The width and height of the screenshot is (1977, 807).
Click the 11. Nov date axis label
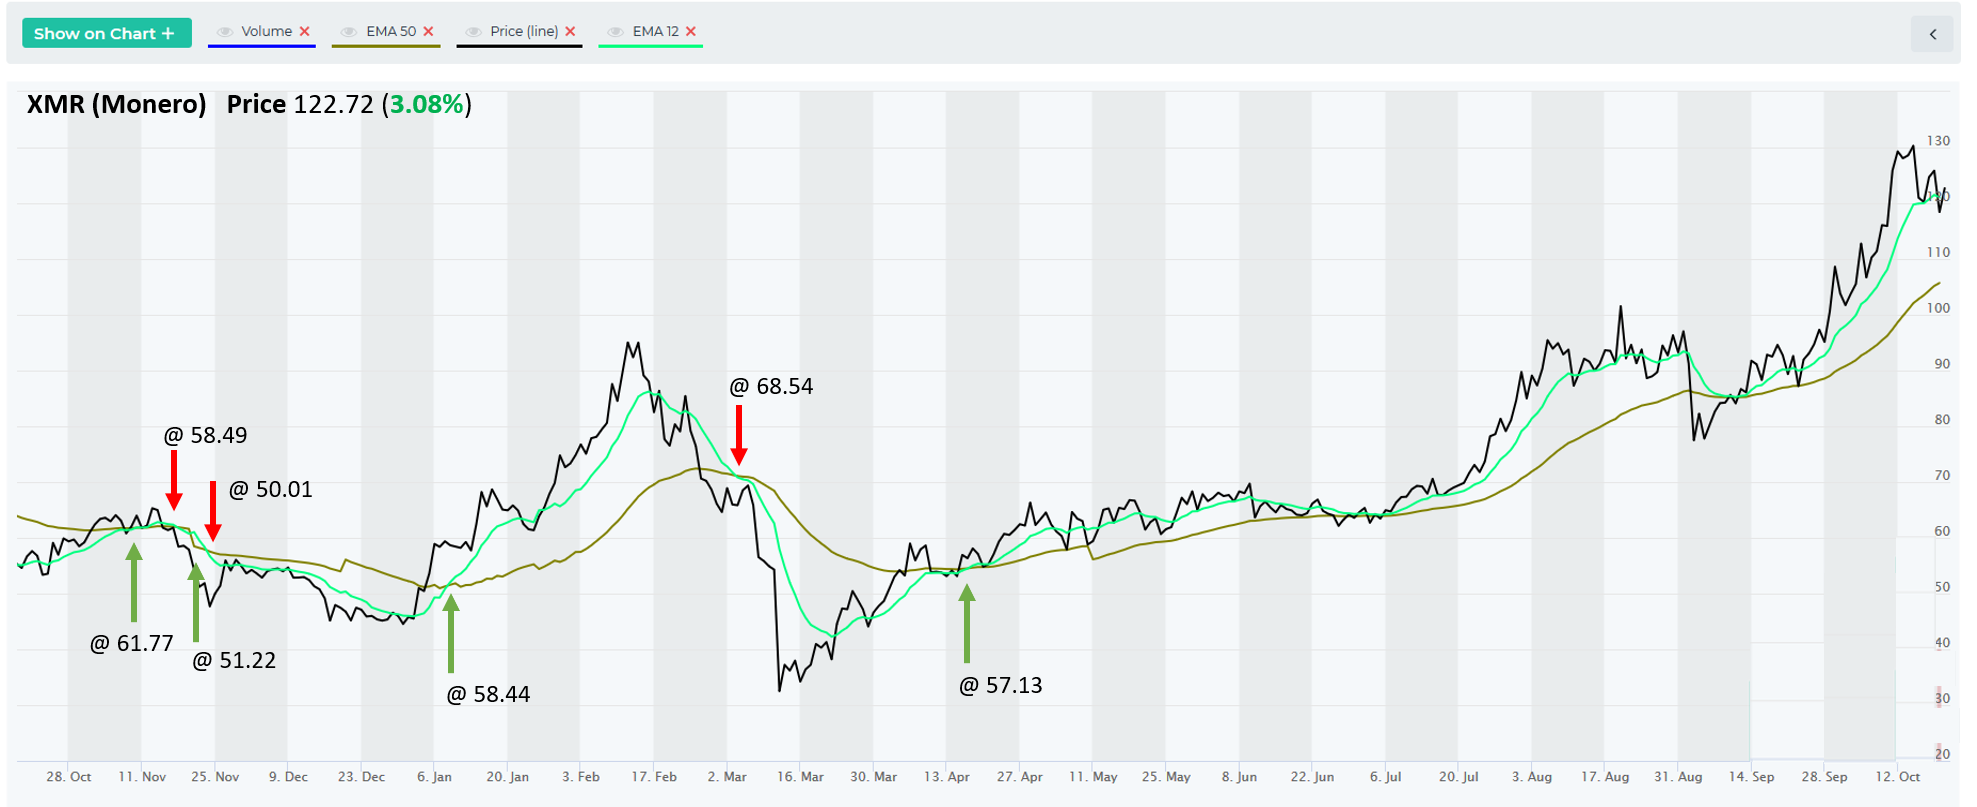(142, 777)
